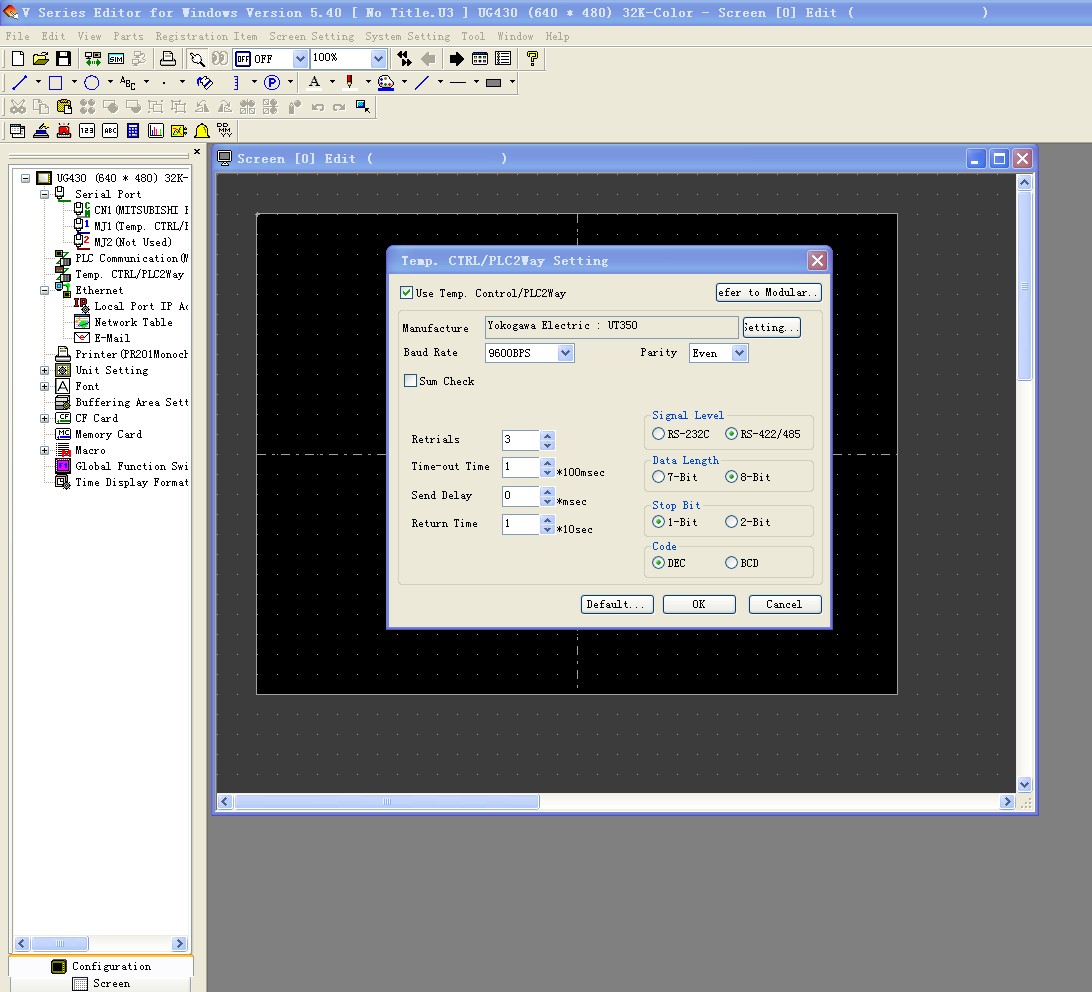Click the yellow question mark help icon
Image resolution: width=1092 pixels, height=992 pixels.
pyautogui.click(x=532, y=59)
